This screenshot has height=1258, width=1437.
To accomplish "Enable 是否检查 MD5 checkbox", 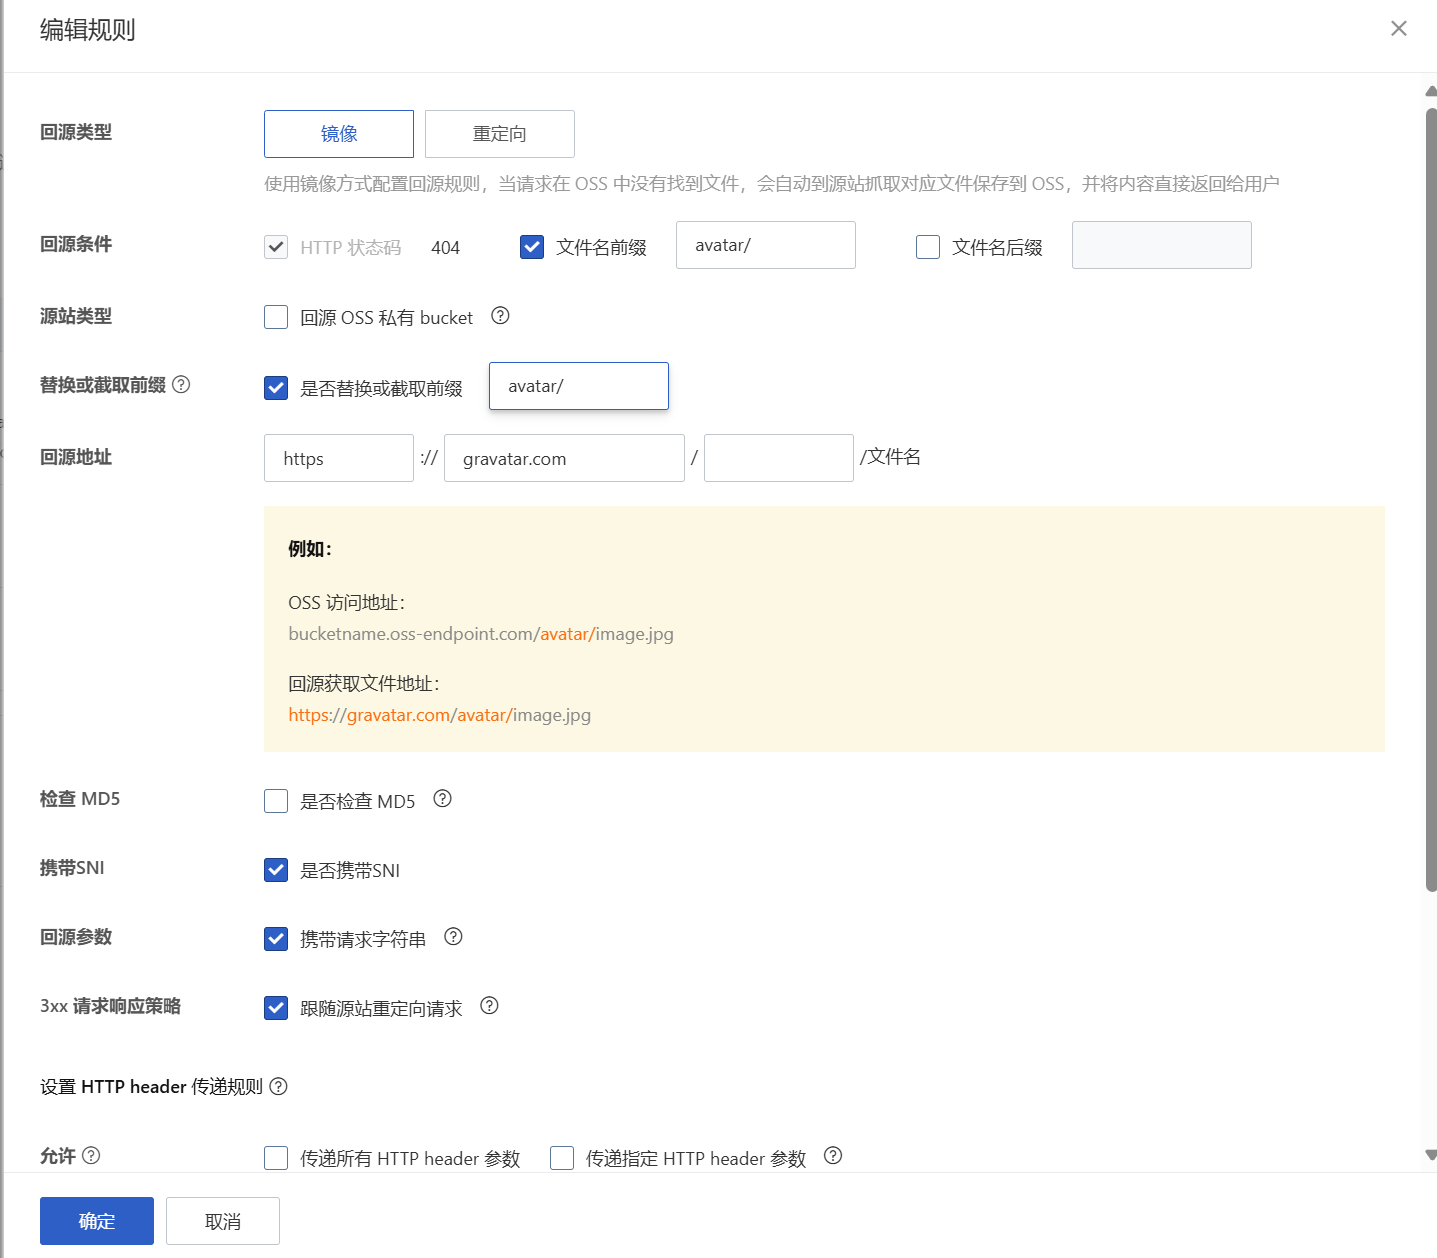I will coord(276,801).
